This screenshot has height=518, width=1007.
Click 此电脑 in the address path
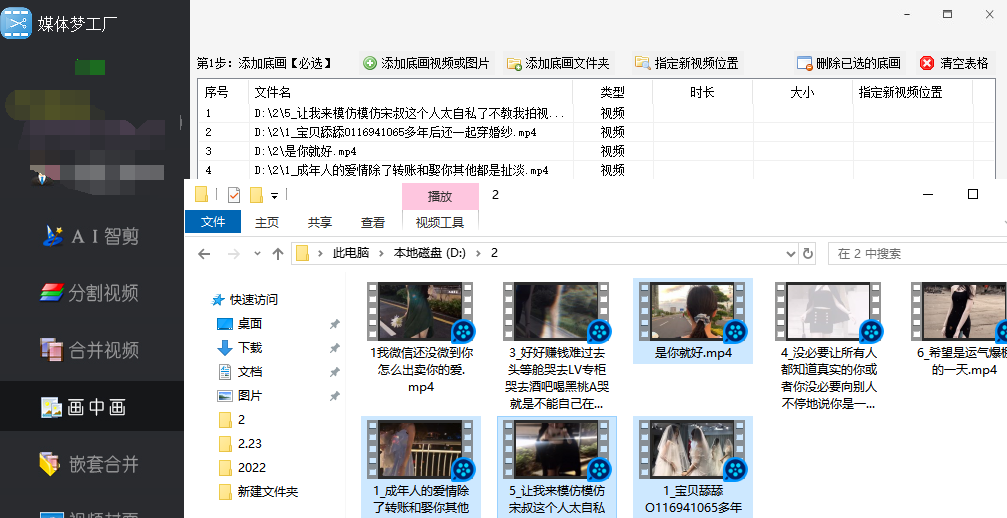[351, 253]
